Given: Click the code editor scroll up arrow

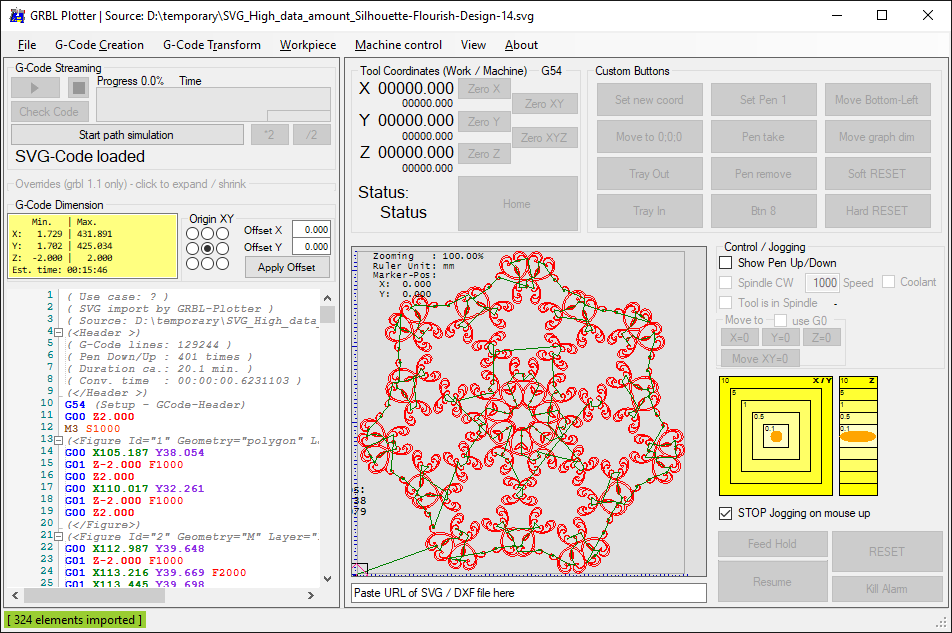Looking at the screenshot, I should [x=327, y=298].
